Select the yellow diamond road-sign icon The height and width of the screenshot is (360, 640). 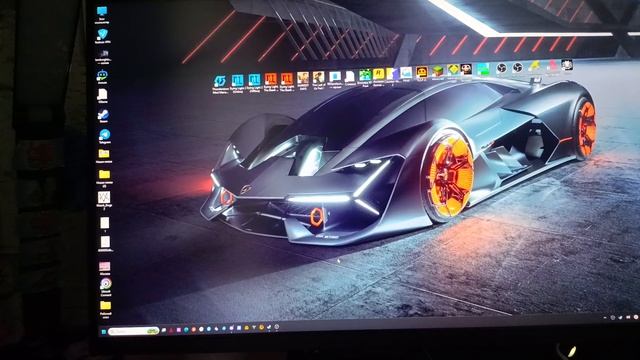point(453,70)
